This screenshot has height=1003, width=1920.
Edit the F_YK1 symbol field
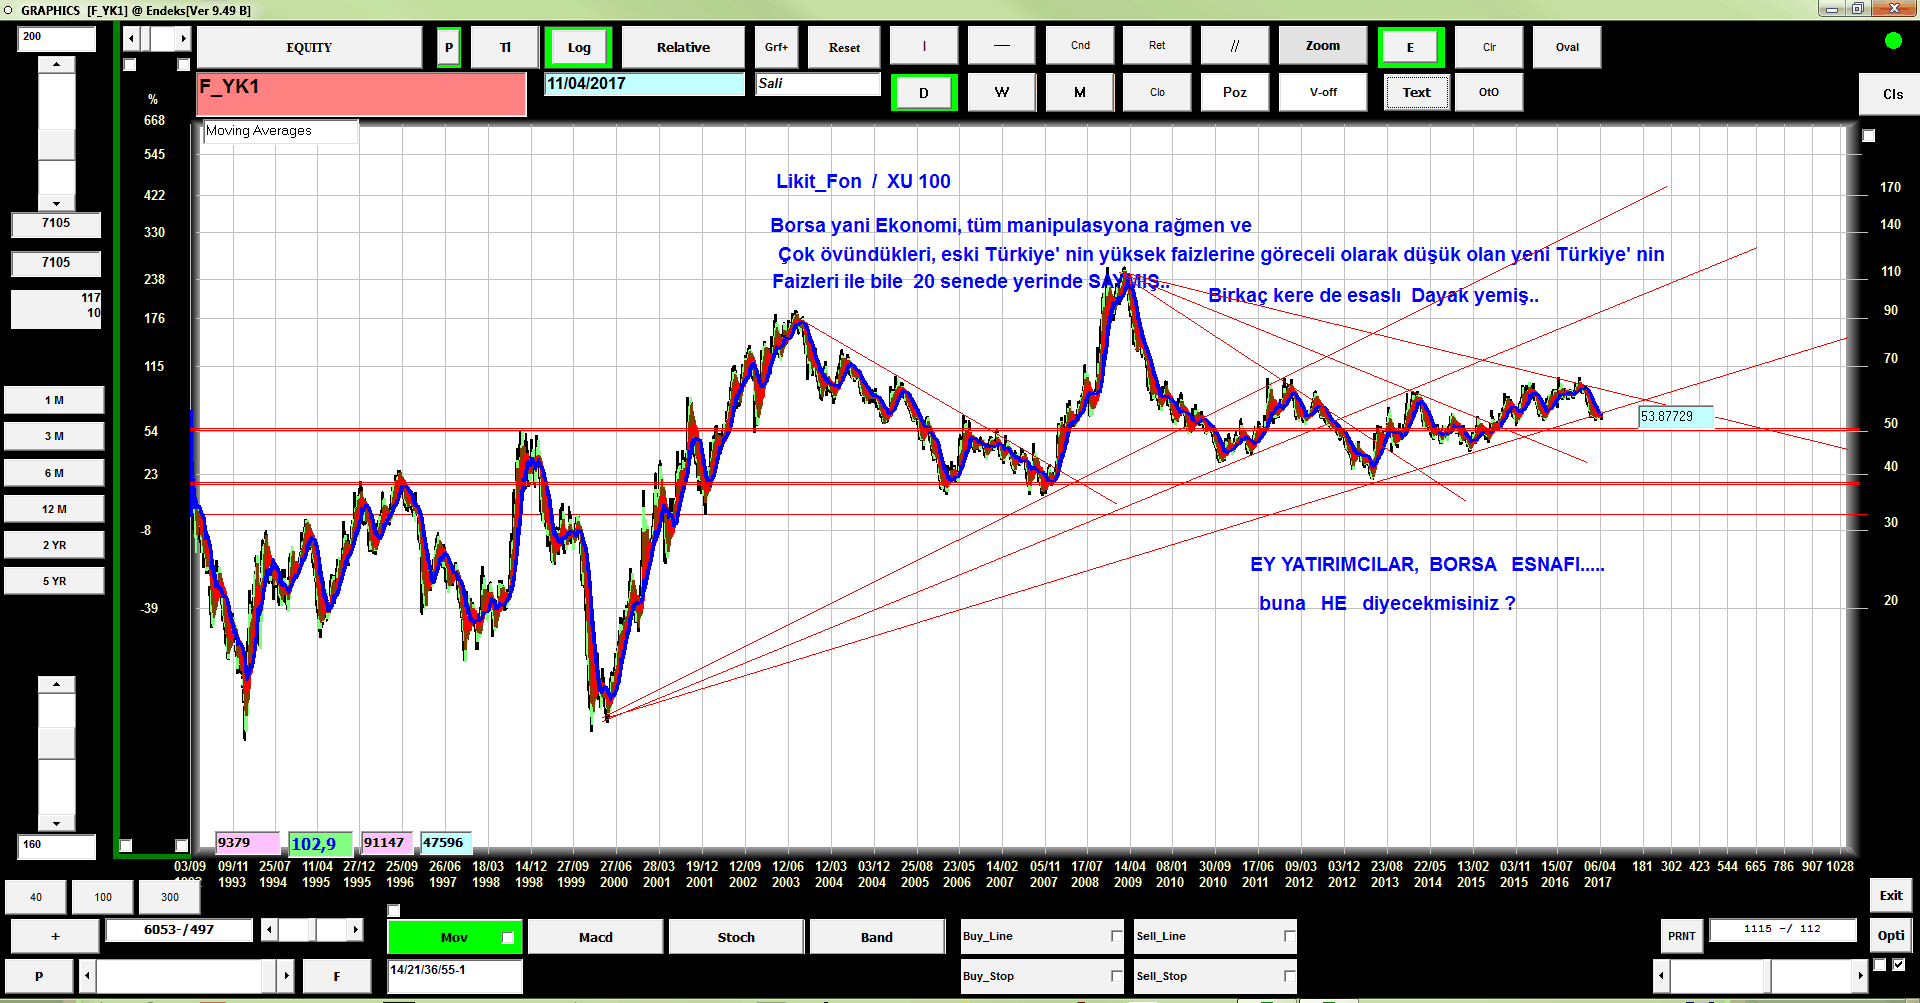click(361, 94)
